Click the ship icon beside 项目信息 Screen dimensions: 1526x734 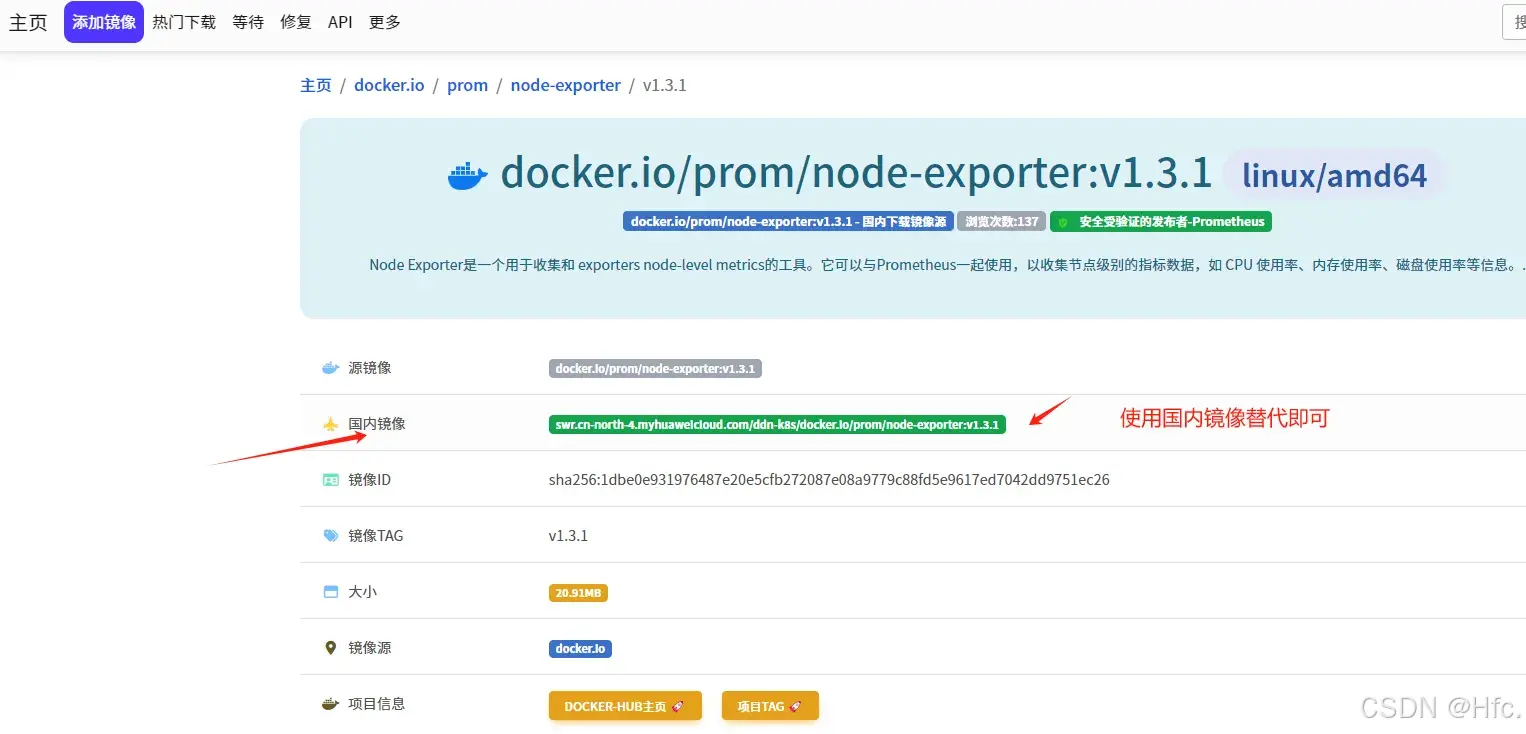click(x=331, y=704)
